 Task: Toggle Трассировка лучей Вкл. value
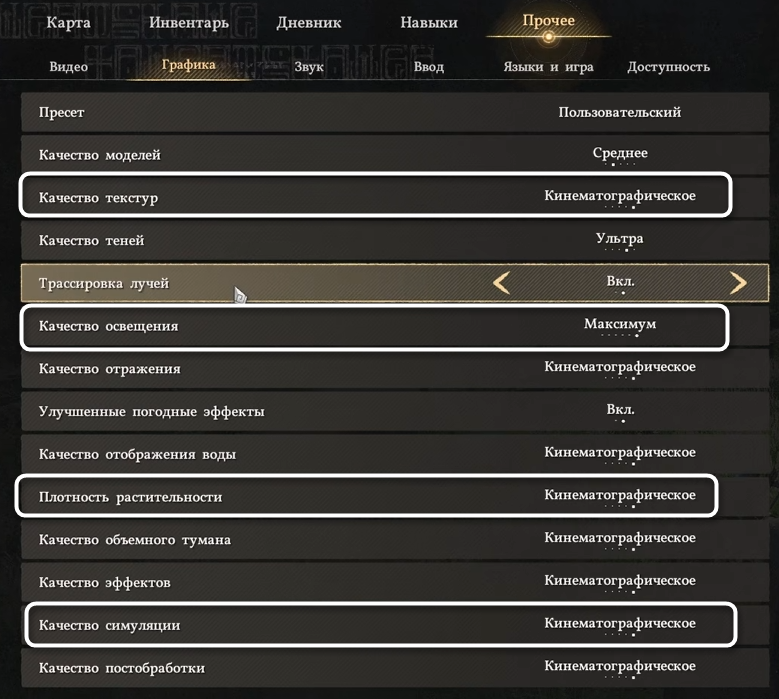coord(620,282)
